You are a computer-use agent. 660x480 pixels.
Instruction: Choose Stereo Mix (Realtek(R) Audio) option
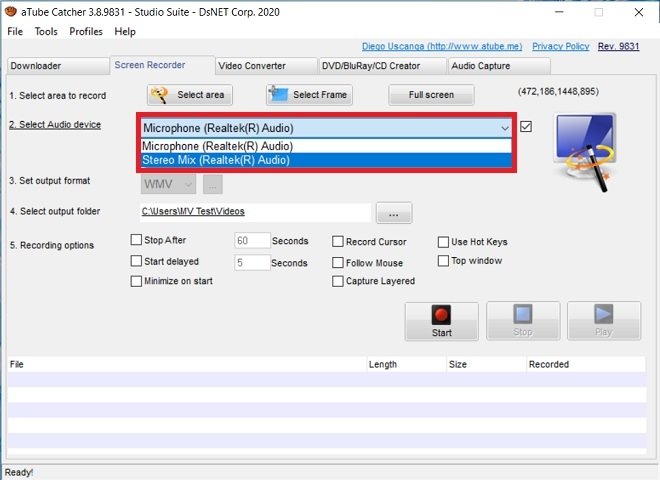pos(326,160)
